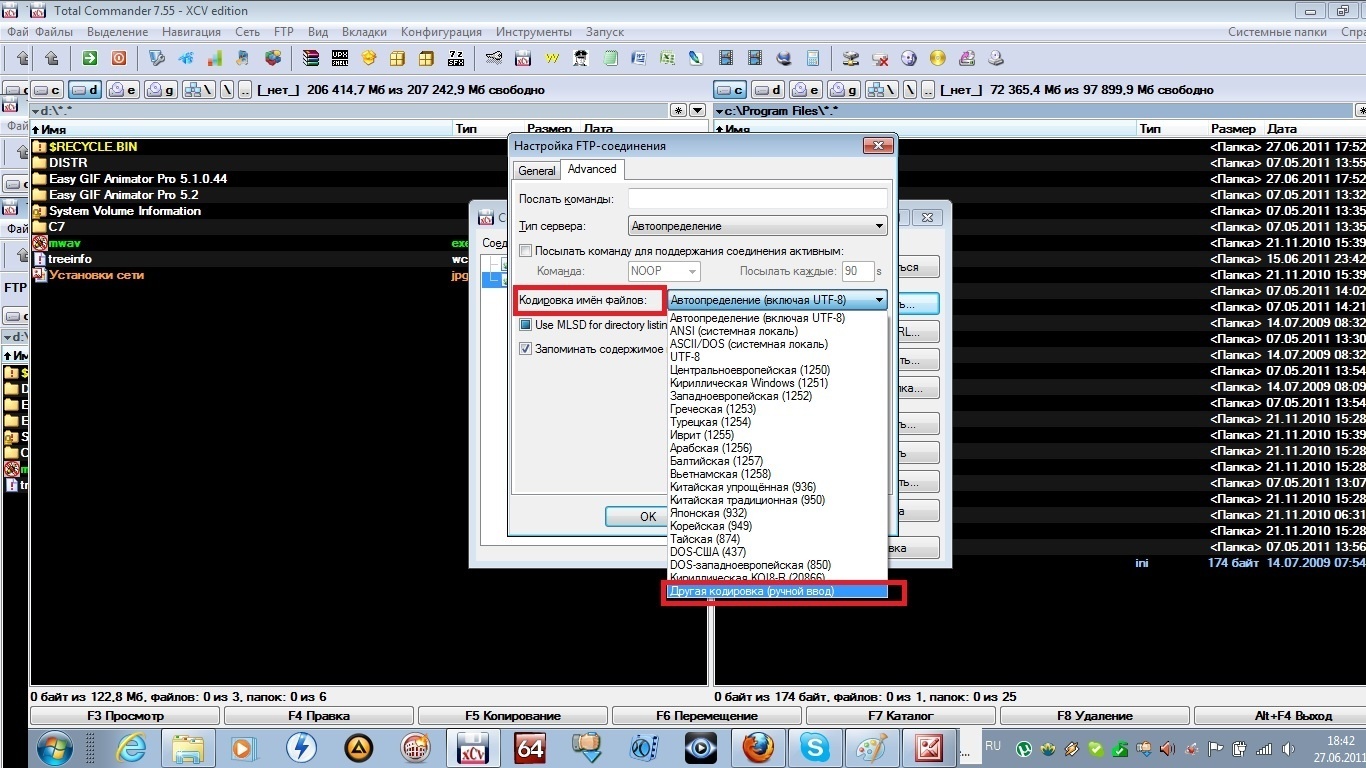Click the green Excel toolbar icon
The width and height of the screenshot is (1366, 768).
coord(668,58)
